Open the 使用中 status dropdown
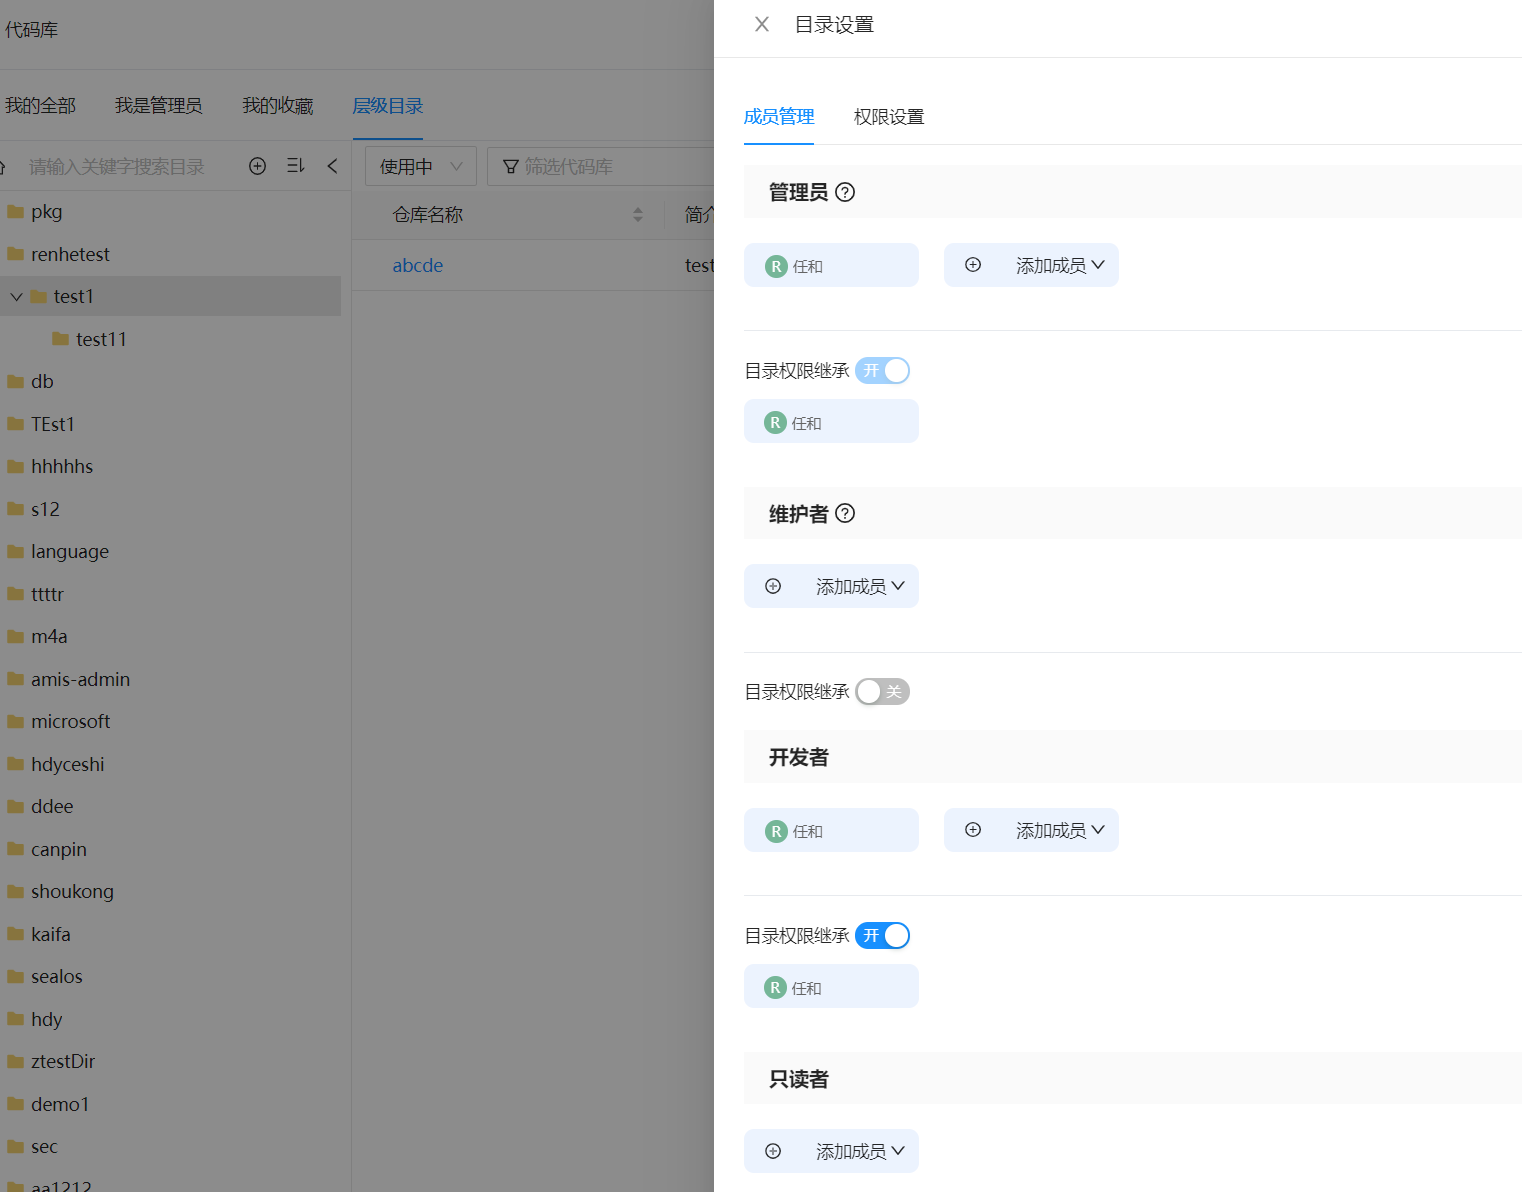 419,166
